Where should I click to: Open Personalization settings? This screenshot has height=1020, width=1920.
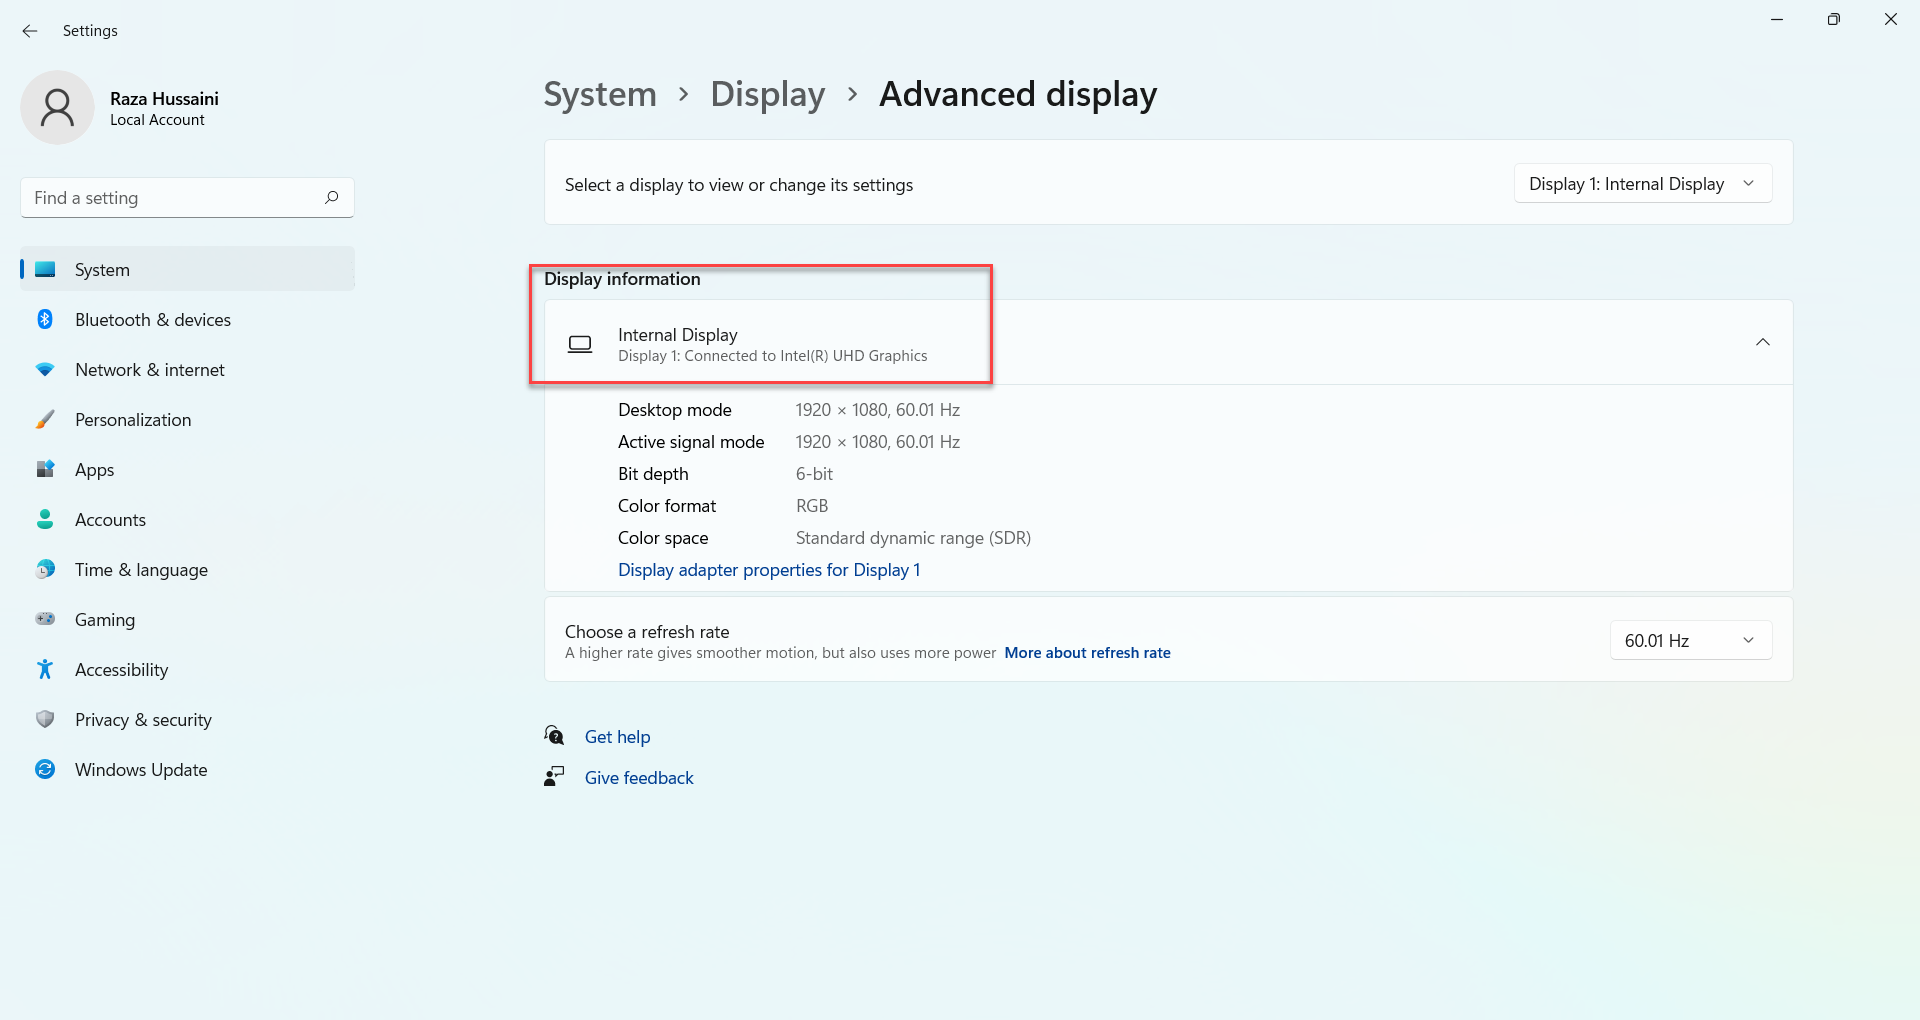(x=133, y=419)
